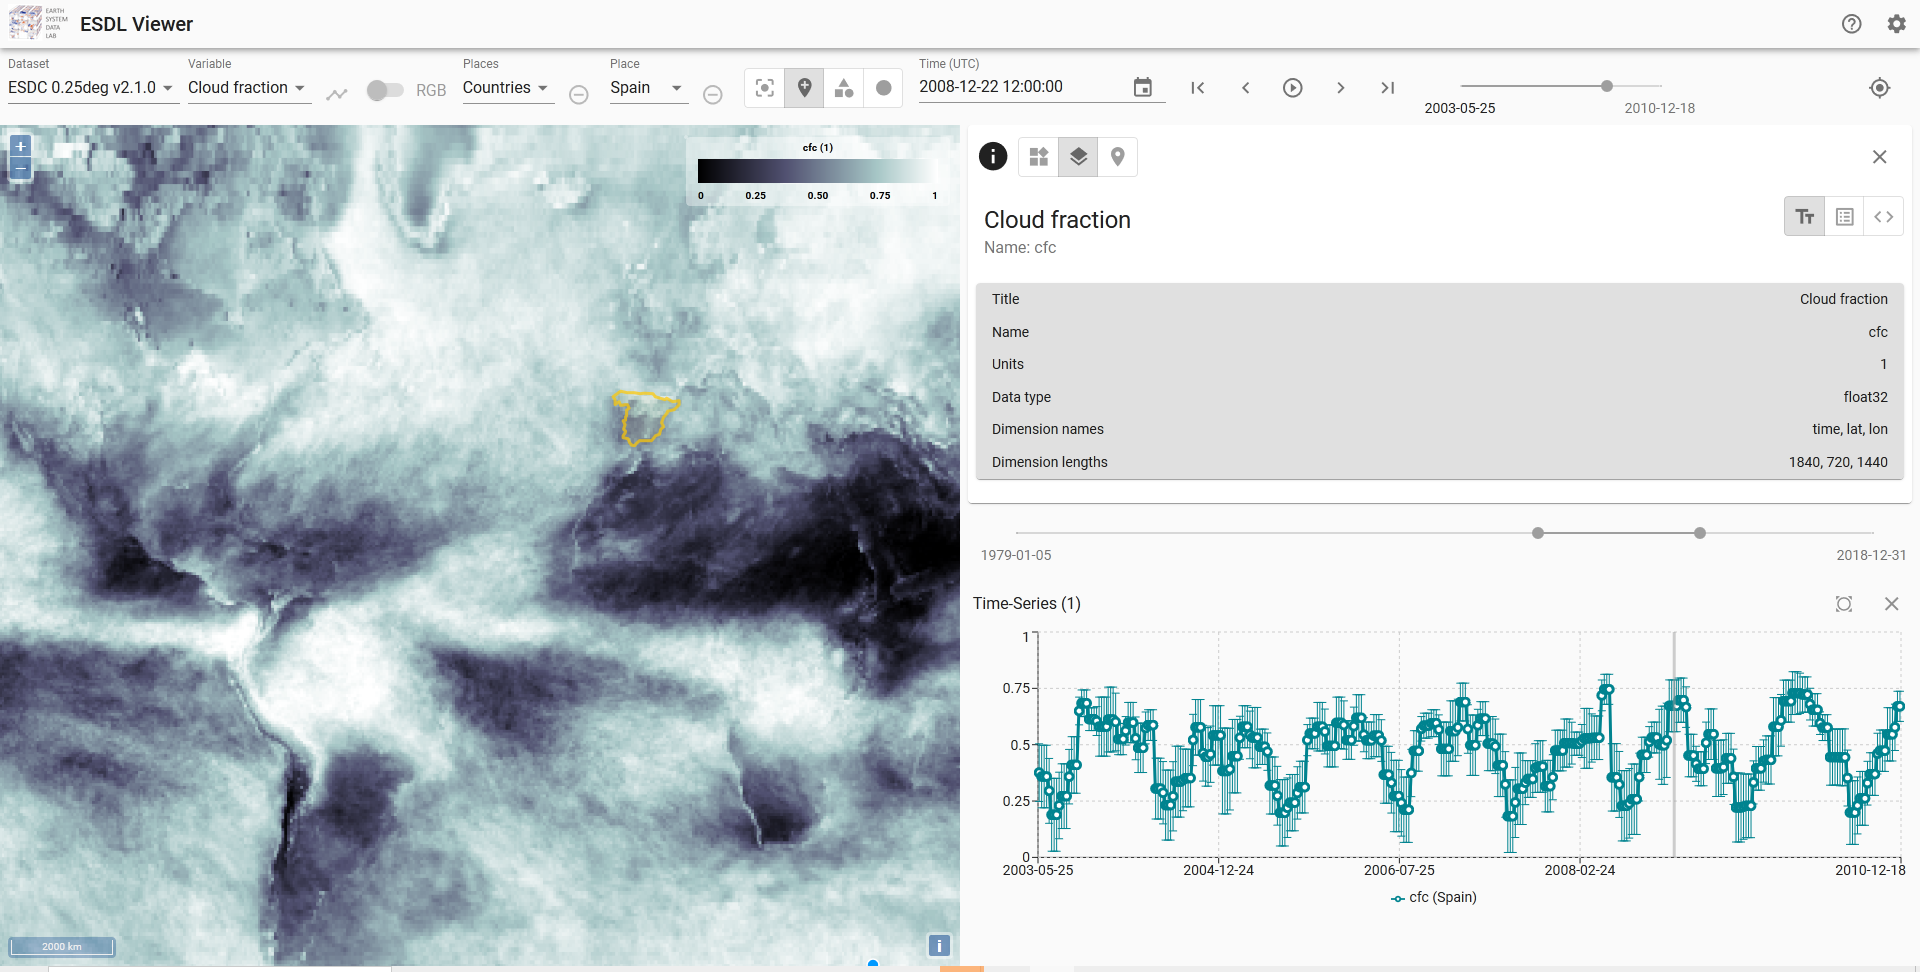Fit time-series chart to full range
The height and width of the screenshot is (972, 1920).
[x=1844, y=604]
